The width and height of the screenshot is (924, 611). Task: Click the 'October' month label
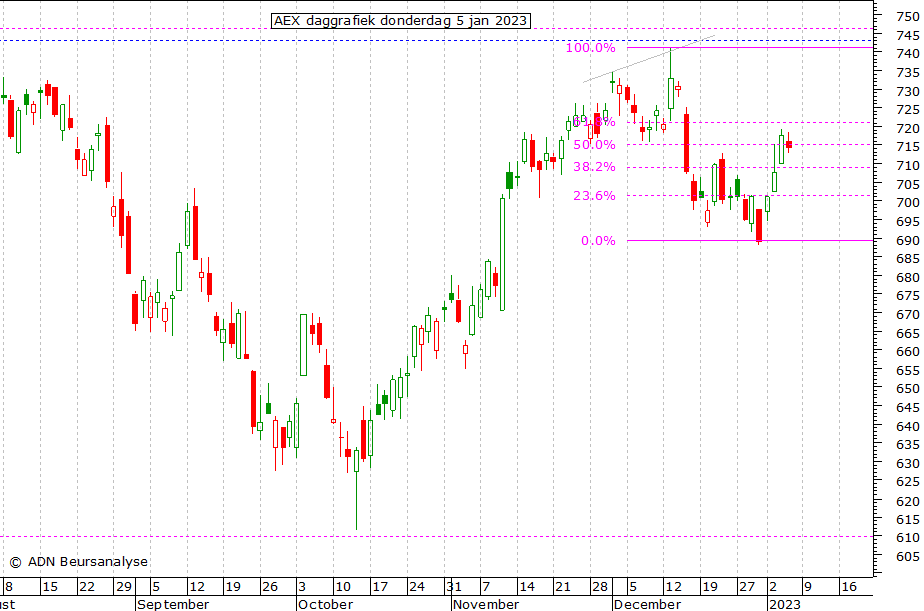pyautogui.click(x=325, y=605)
